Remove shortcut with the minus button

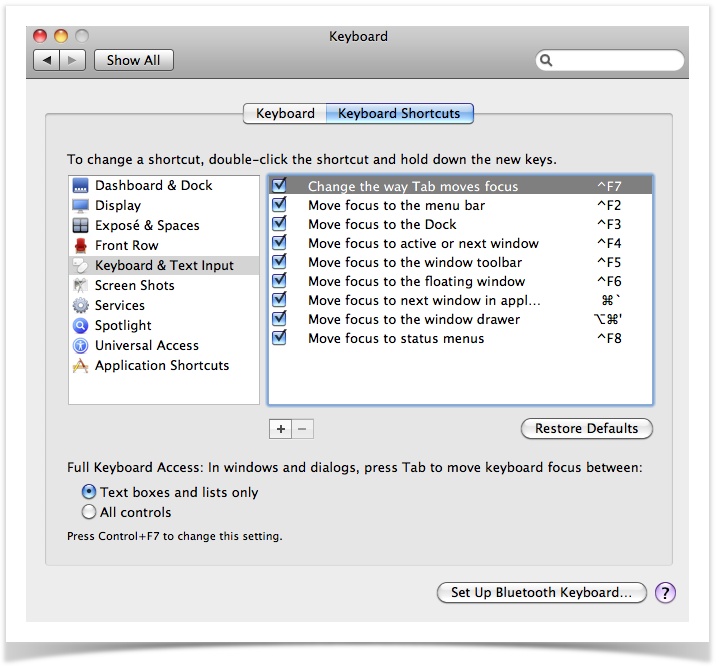[x=302, y=429]
